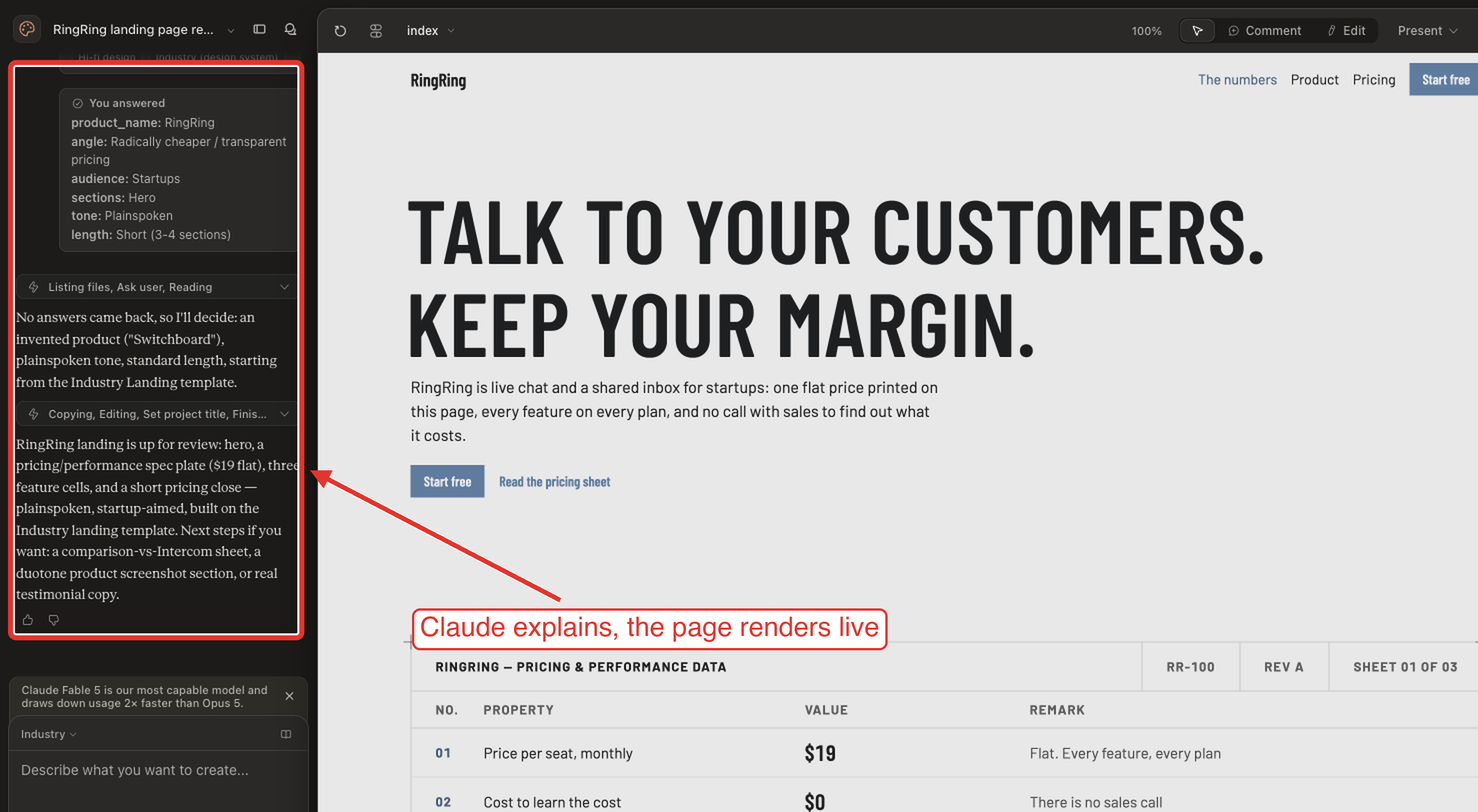
Task: Click 'Cost to learn the cost' row label
Action: click(x=552, y=802)
